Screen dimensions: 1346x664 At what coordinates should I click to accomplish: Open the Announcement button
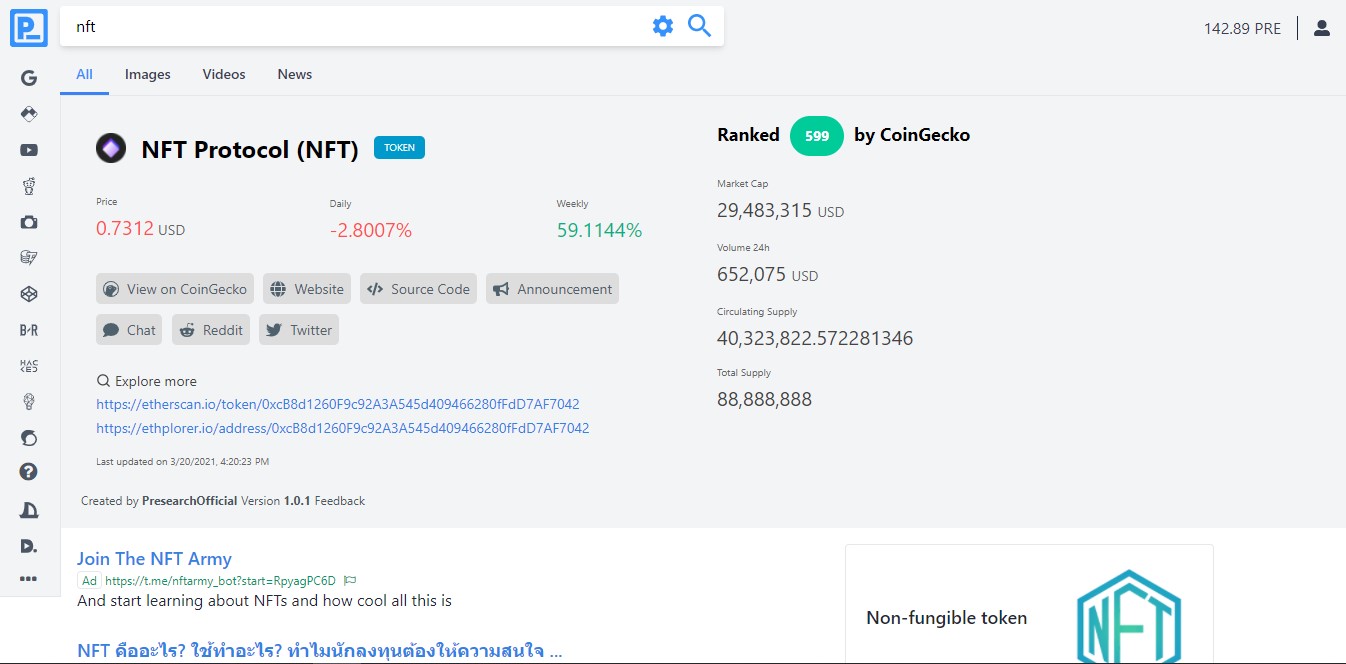coord(552,289)
